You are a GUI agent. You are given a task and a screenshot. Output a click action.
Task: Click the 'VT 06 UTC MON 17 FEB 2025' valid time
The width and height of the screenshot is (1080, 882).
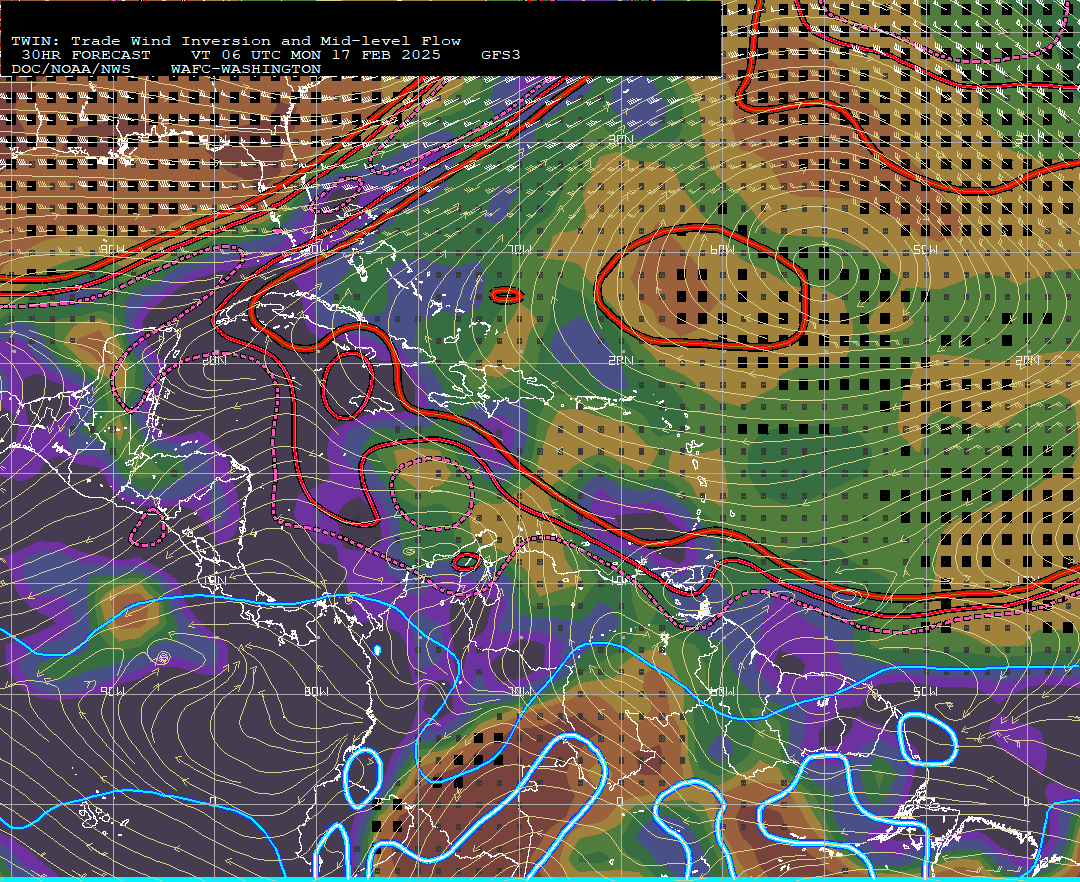(x=315, y=55)
